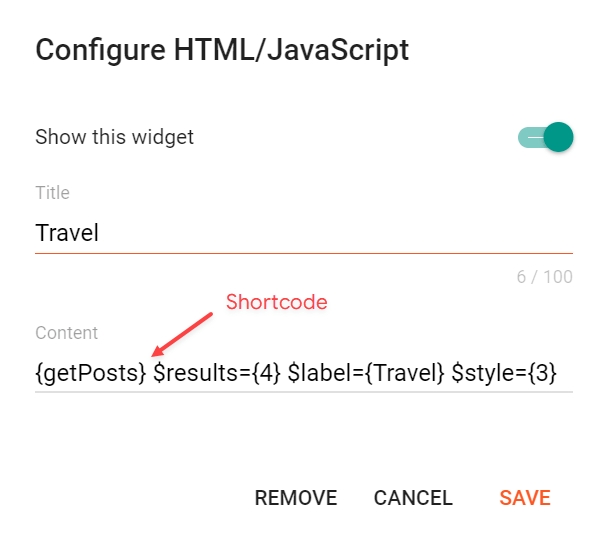Click the "Show this widget" label text
Screen dimensions: 605x541
(114, 137)
